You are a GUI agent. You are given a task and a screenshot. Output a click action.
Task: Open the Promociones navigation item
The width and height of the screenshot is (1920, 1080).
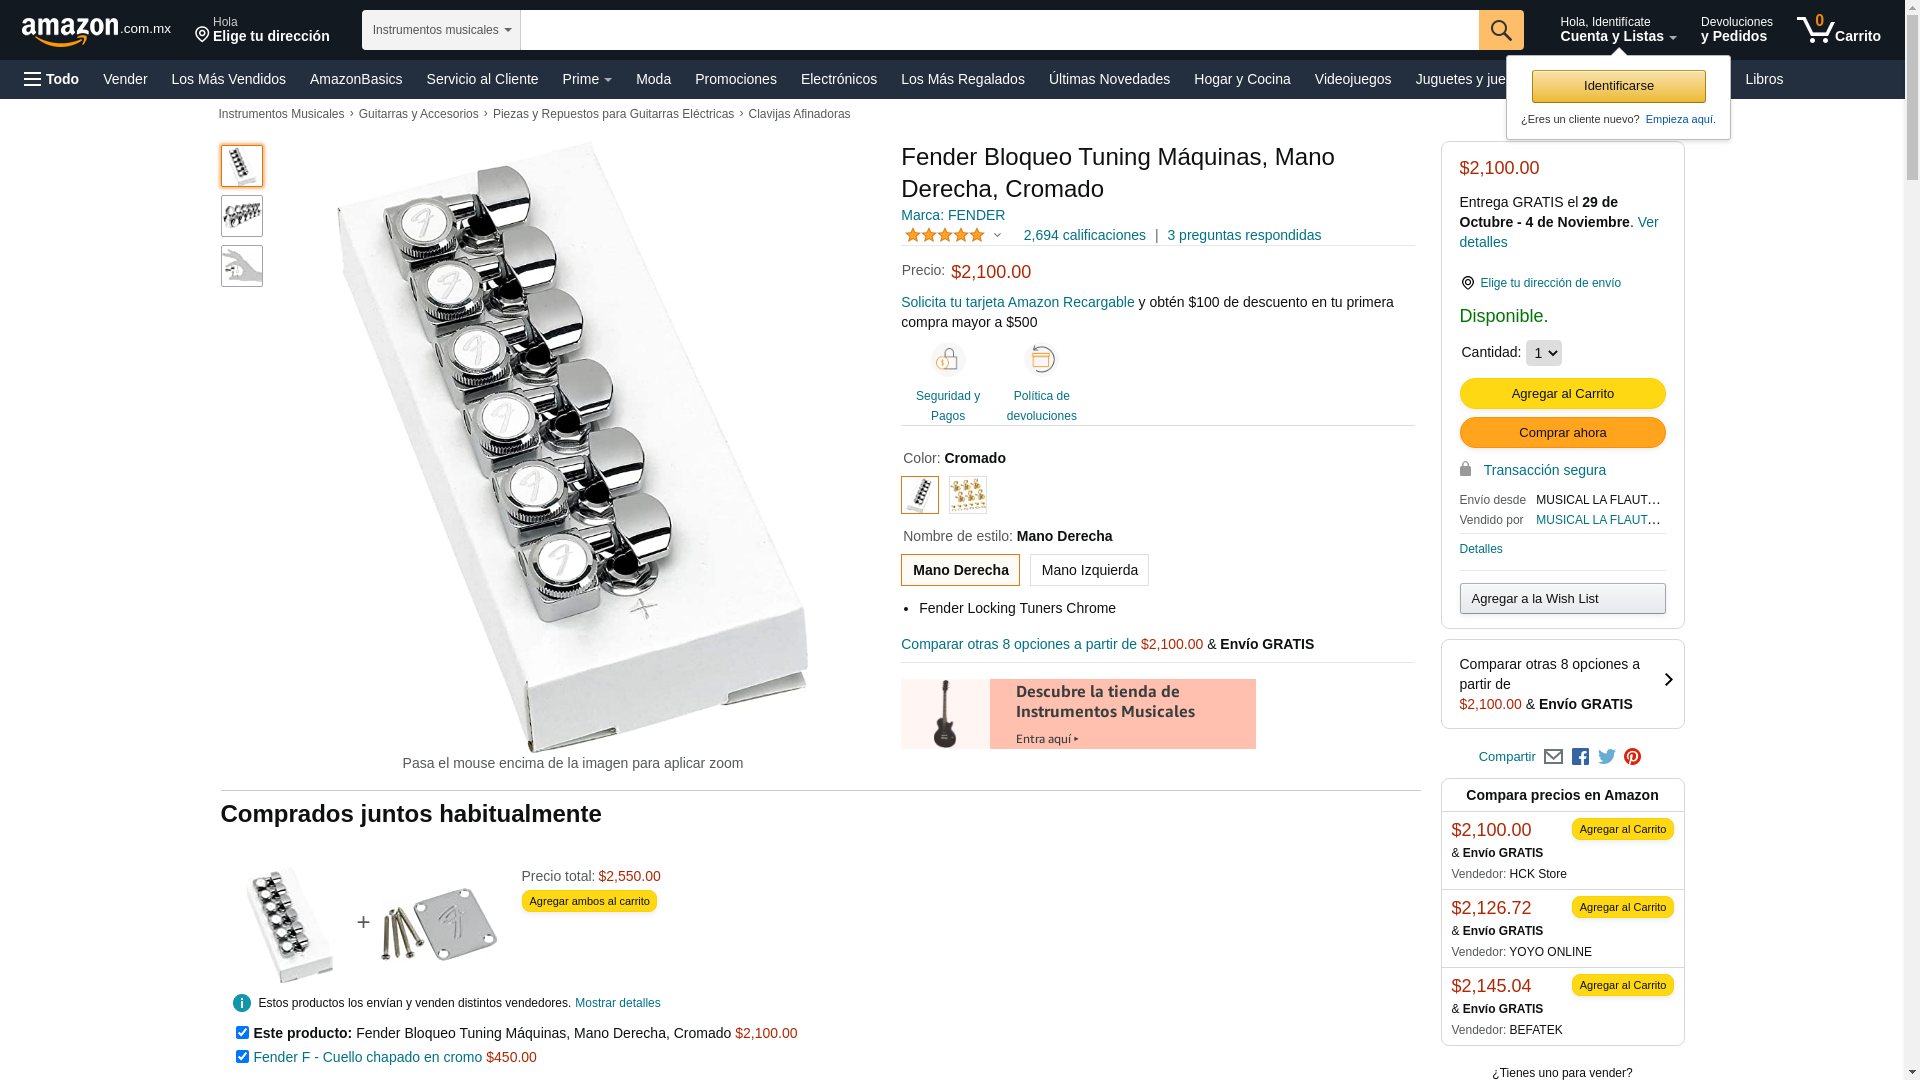735,79
